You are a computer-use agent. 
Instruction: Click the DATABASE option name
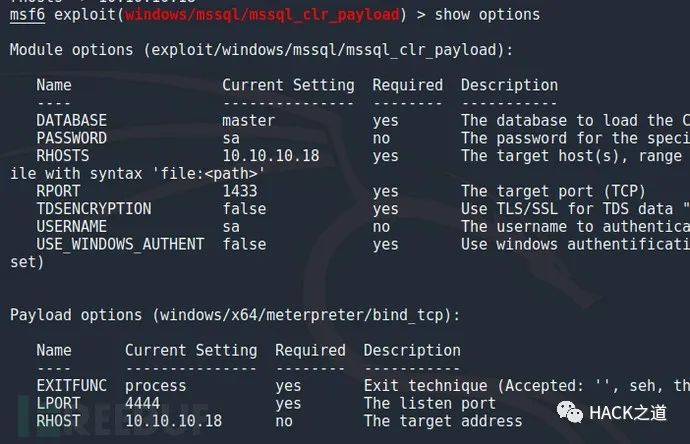pyautogui.click(x=71, y=121)
